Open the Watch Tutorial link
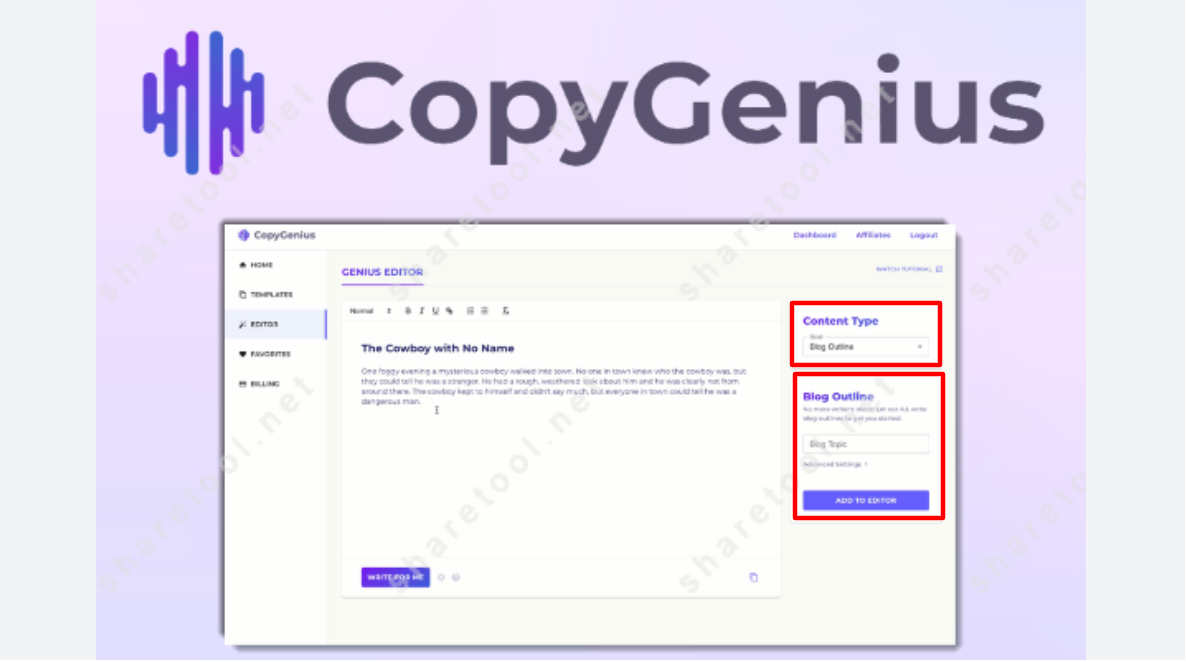The height and width of the screenshot is (662, 1186). [x=908, y=269]
